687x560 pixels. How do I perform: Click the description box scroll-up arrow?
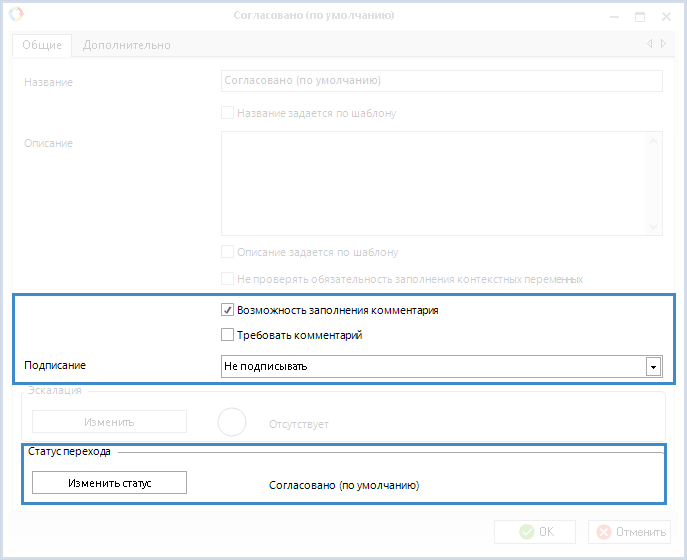click(655, 140)
